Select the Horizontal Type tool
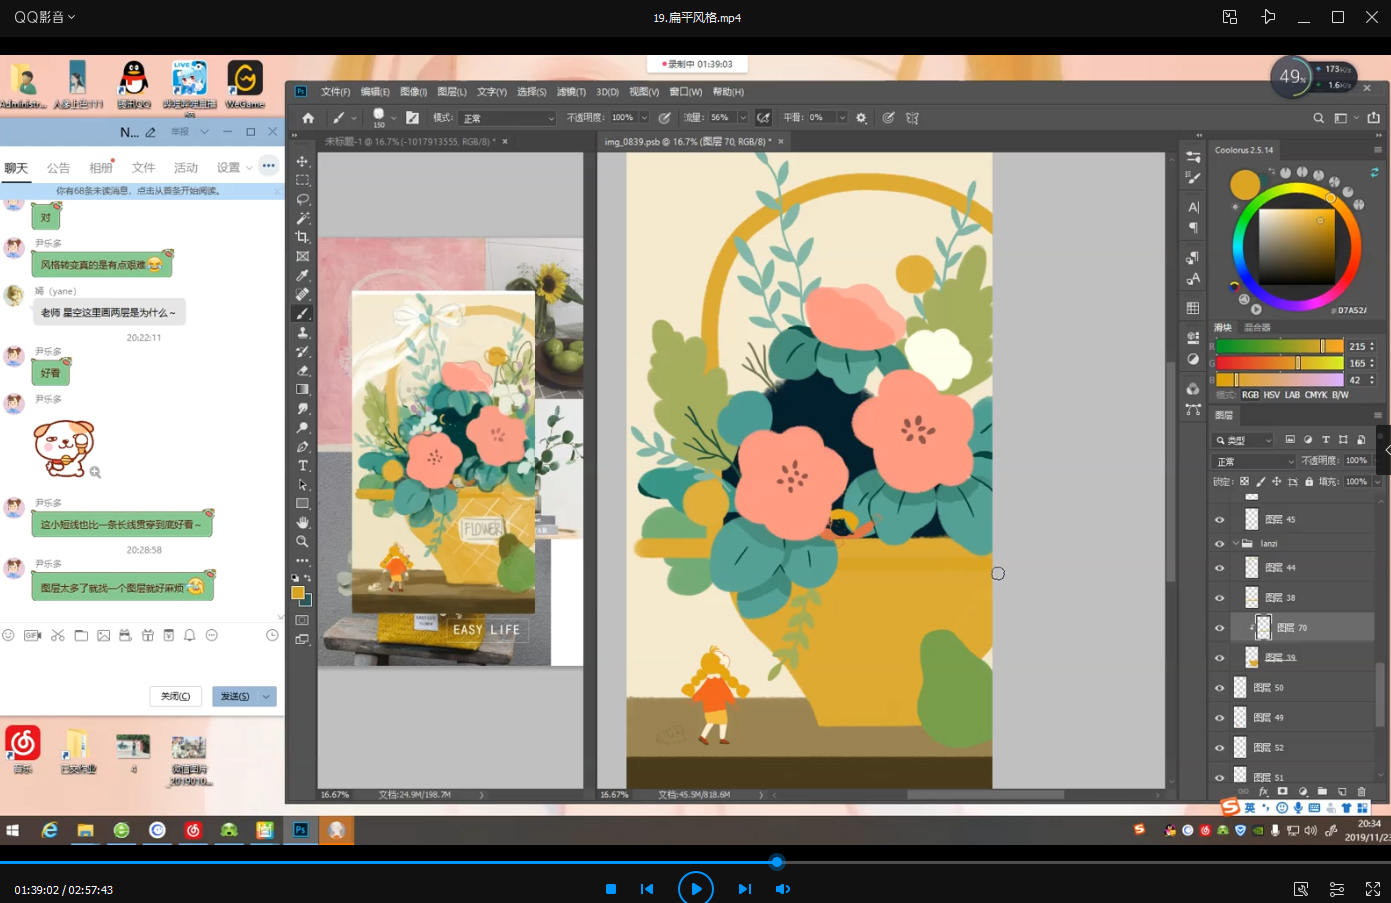1391x903 pixels. point(302,465)
